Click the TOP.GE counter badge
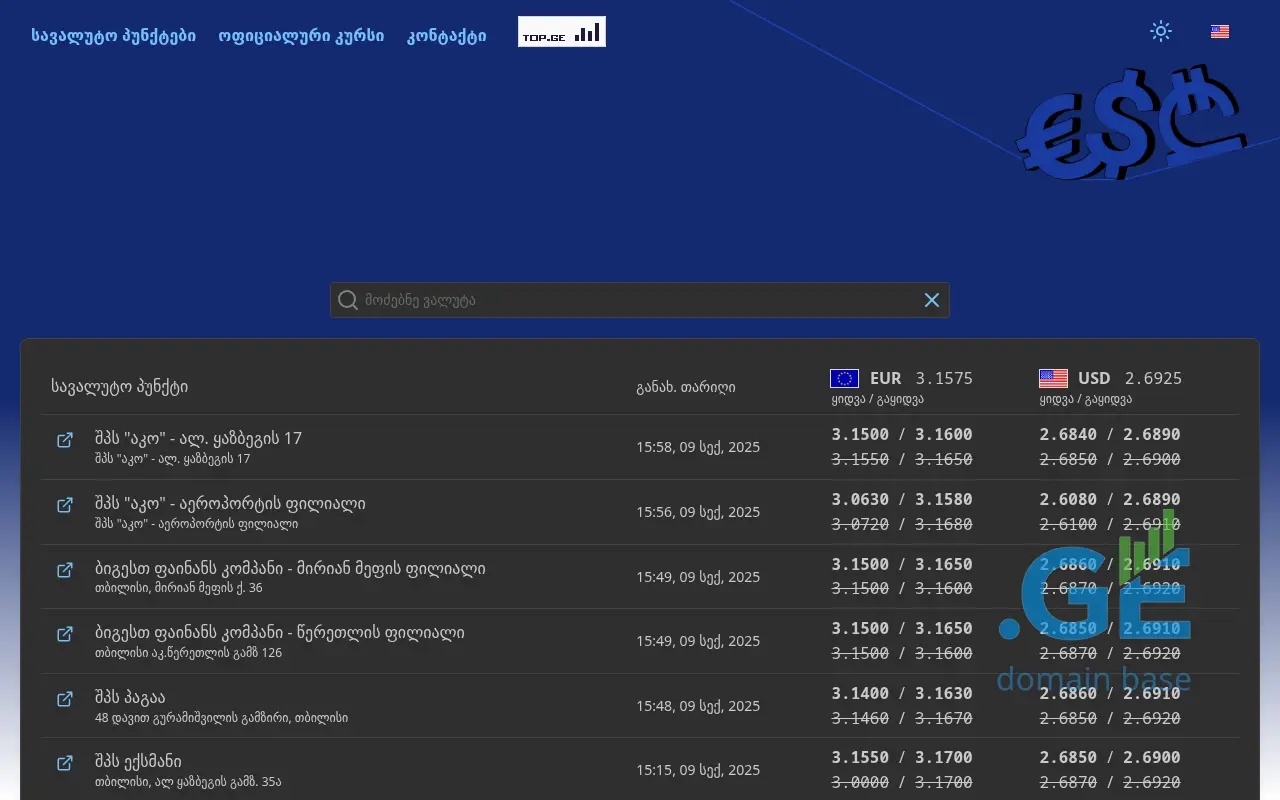 tap(561, 32)
